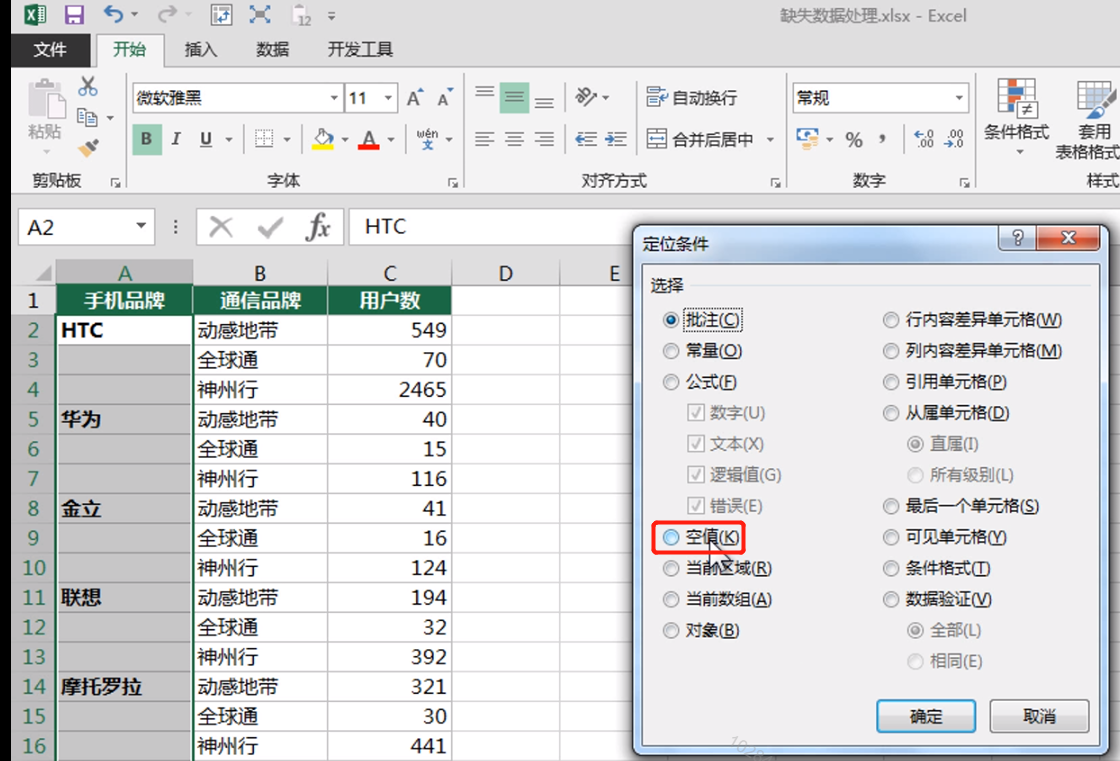Open the font size dropdown
Viewport: 1120px width, 761px height.
[388, 98]
